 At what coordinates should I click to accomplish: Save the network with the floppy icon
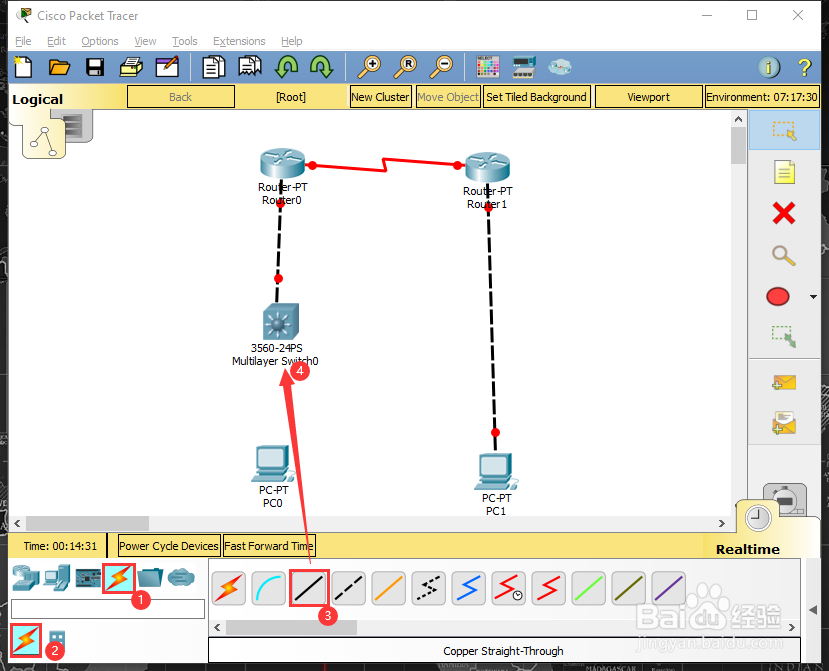point(95,67)
